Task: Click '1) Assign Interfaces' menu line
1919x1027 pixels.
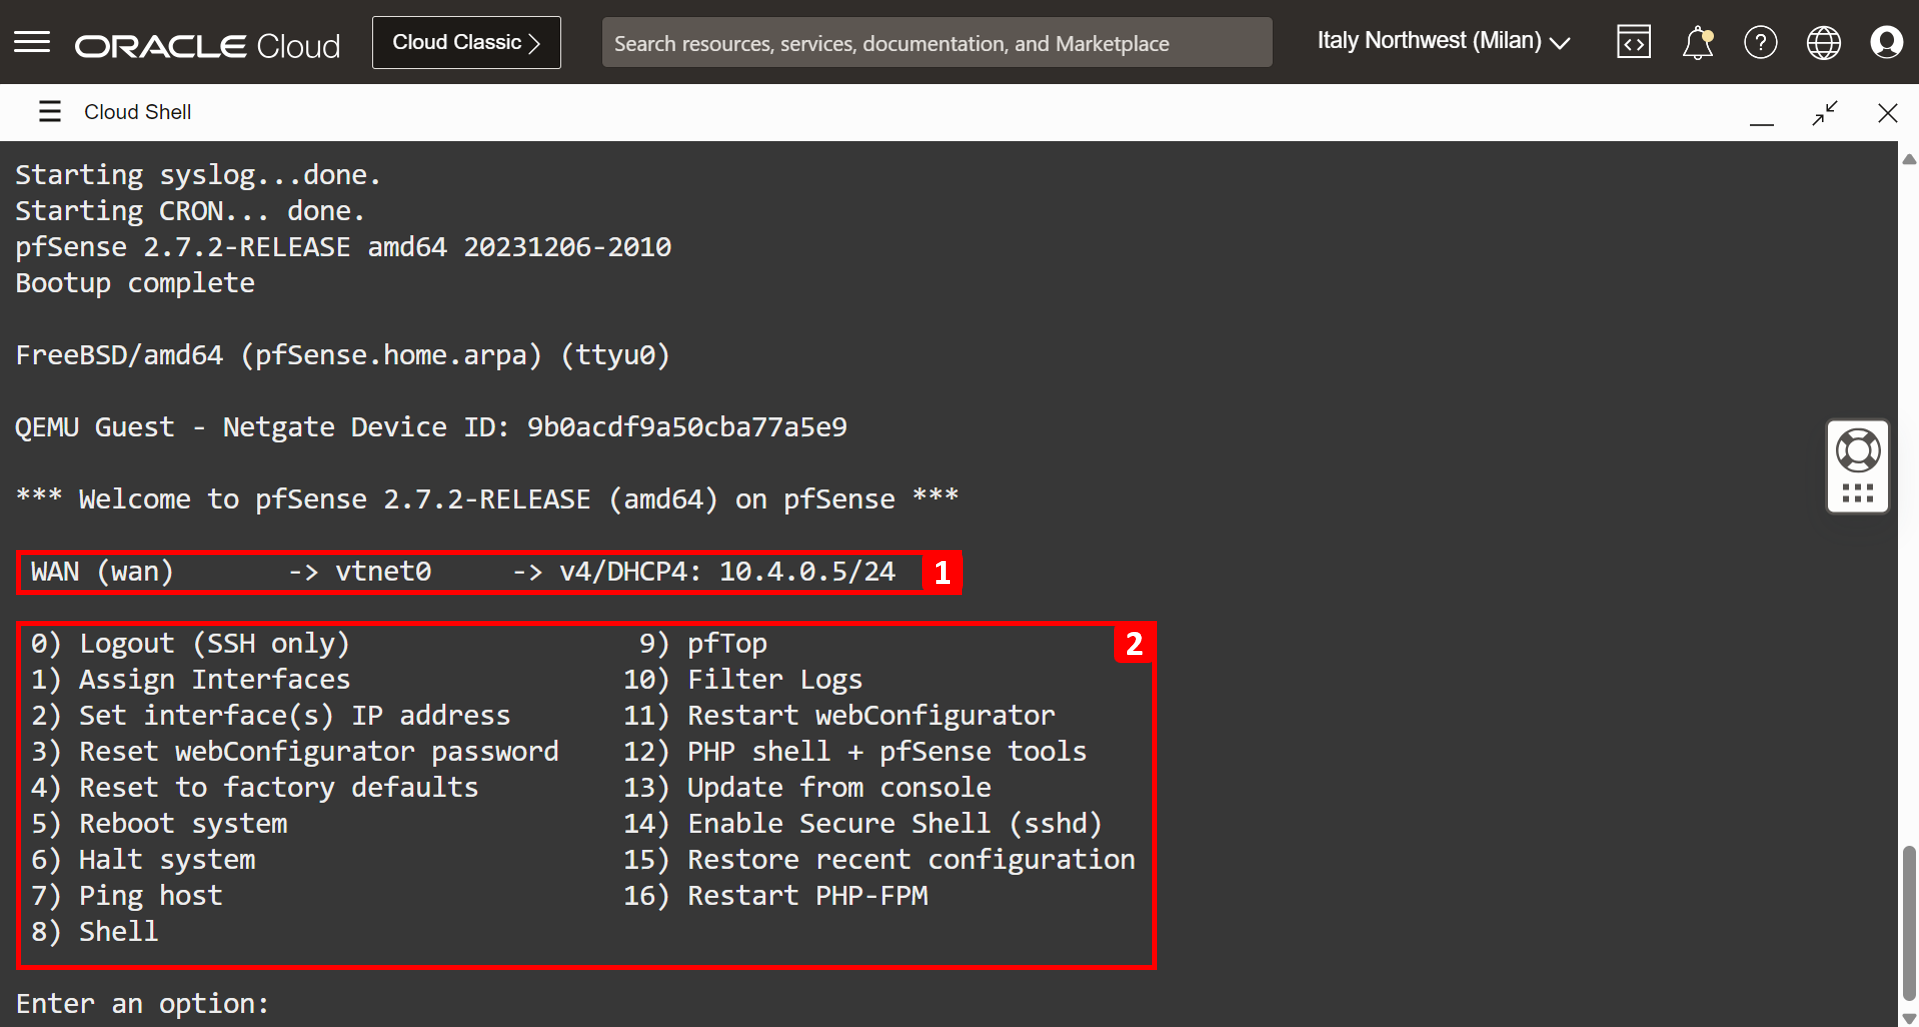Action: pyautogui.click(x=190, y=679)
